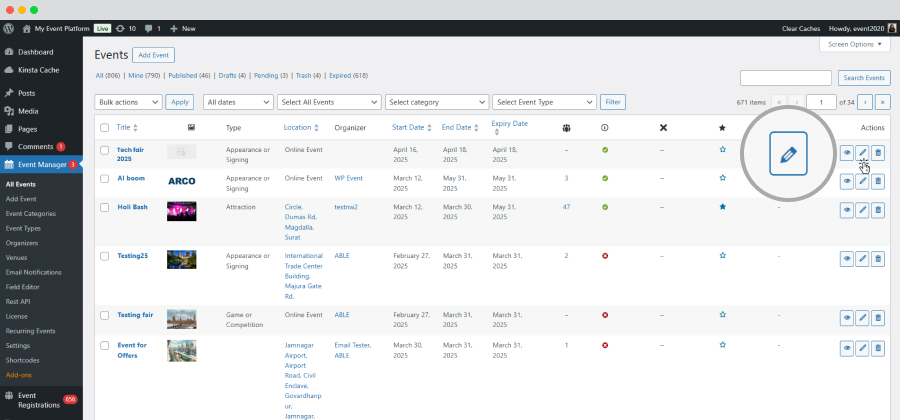Edit the Testing25 event

[x=862, y=259]
